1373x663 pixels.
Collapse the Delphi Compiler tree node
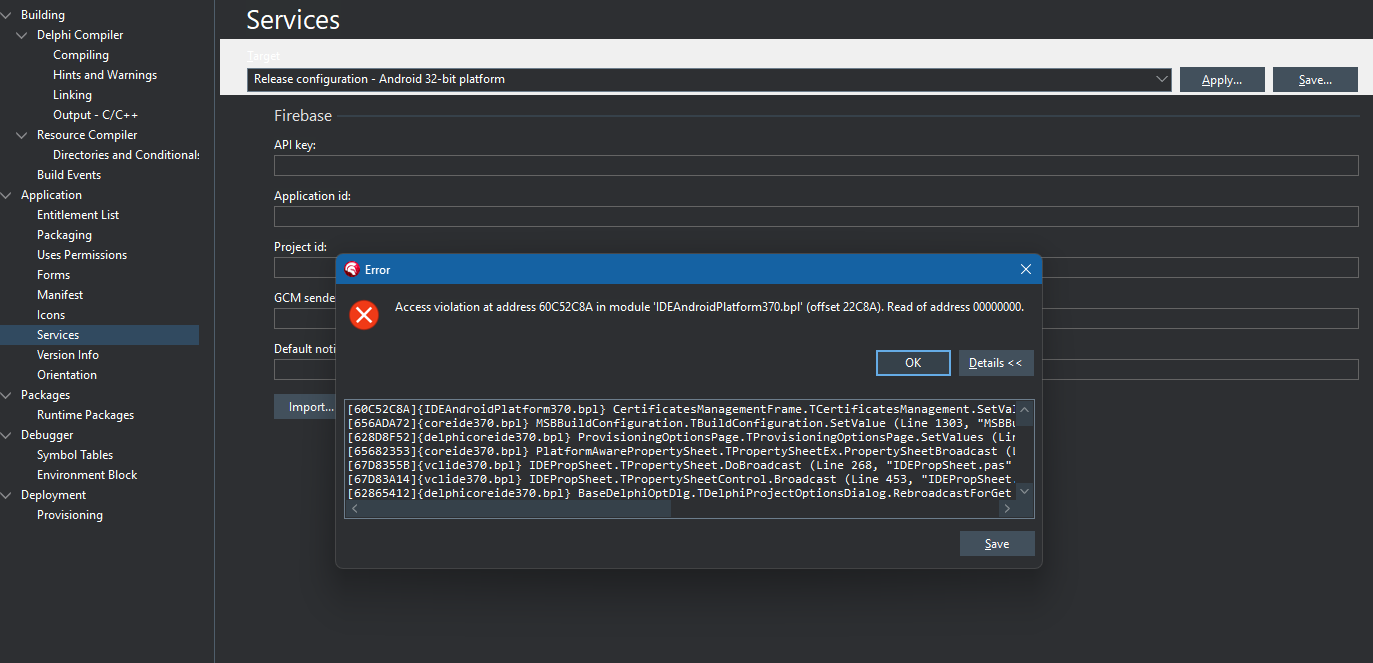(22, 35)
